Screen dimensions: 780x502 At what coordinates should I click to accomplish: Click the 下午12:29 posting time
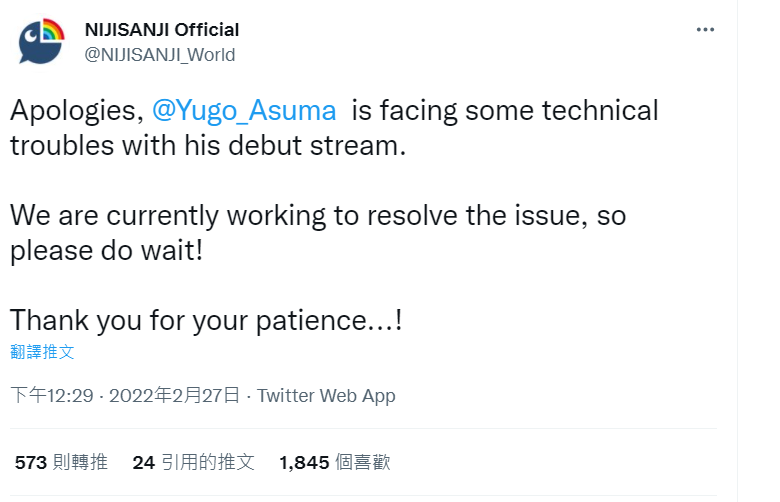click(51, 396)
